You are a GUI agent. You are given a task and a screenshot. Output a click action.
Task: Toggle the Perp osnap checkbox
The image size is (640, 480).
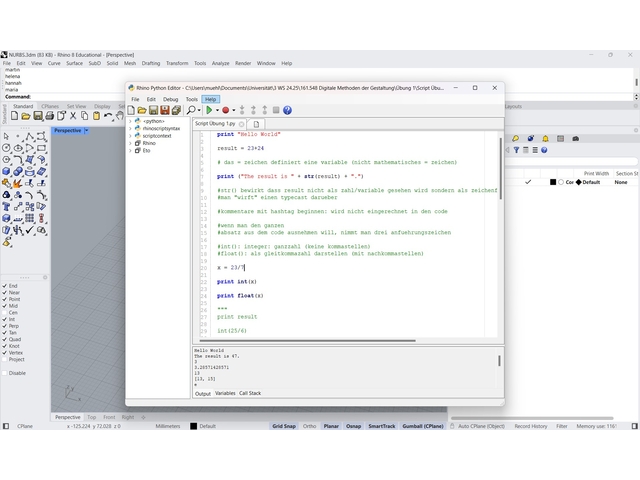[5, 326]
